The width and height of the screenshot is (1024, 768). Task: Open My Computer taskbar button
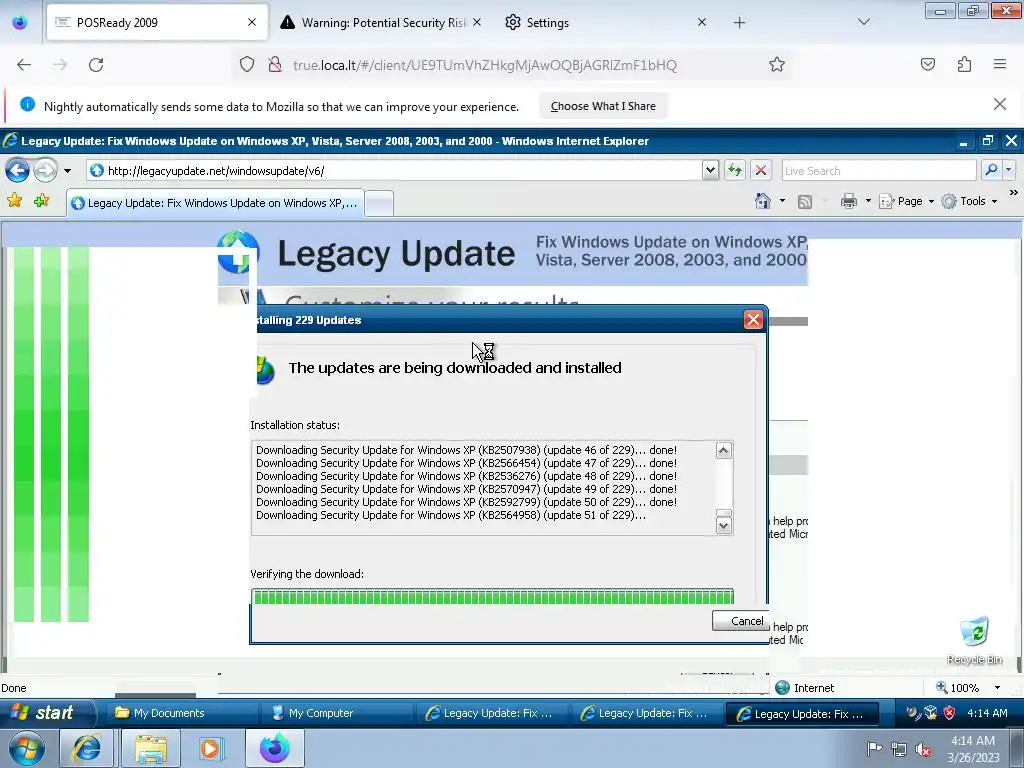tap(336, 713)
